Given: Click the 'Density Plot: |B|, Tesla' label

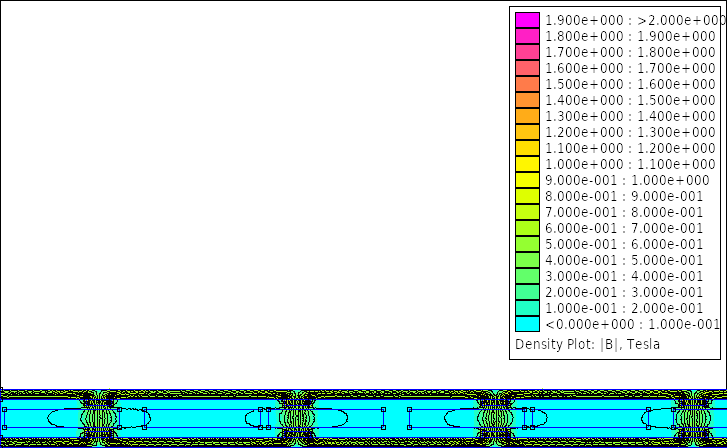Looking at the screenshot, I should pyautogui.click(x=587, y=345).
